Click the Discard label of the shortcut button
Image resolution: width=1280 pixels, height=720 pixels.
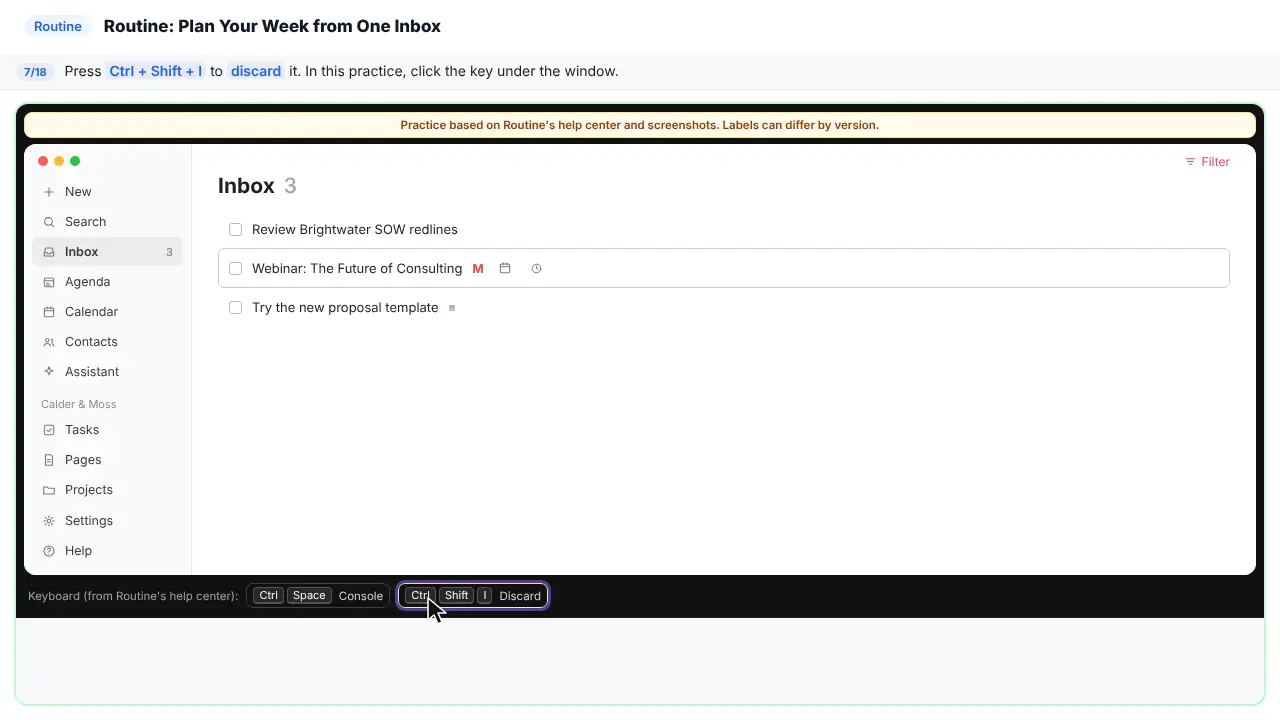click(x=520, y=596)
